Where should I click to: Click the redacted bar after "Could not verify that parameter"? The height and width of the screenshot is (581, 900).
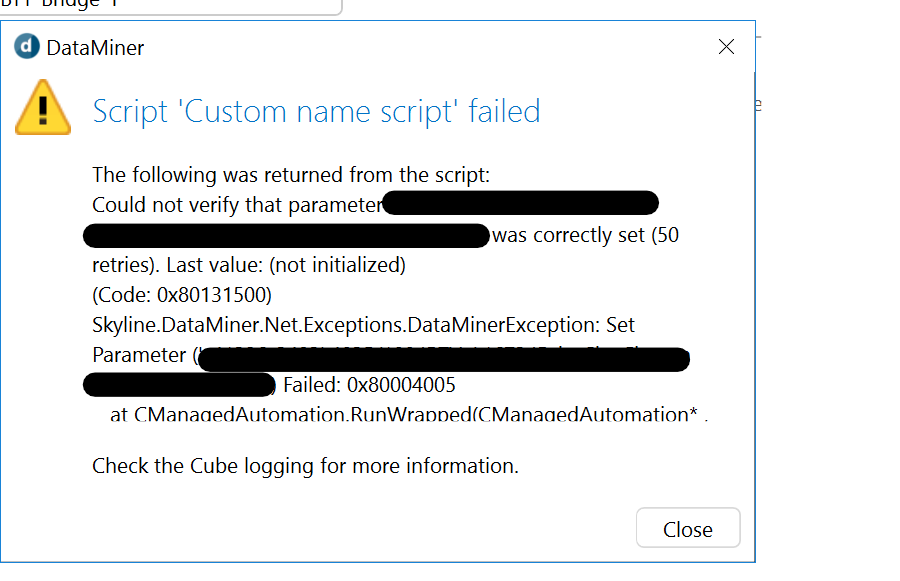[x=521, y=203]
